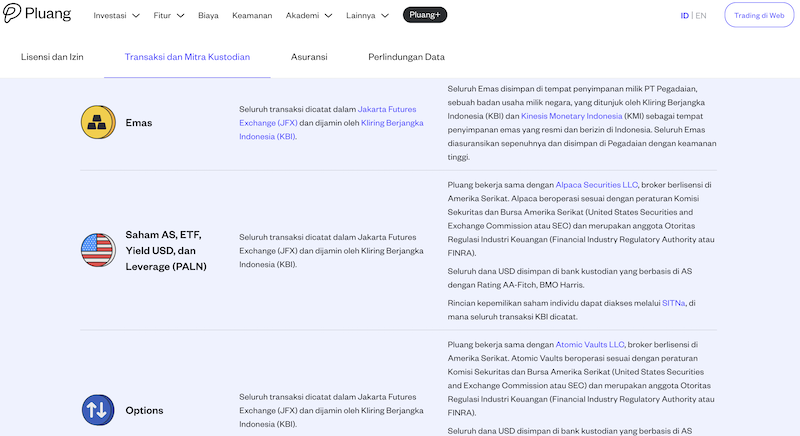800x436 pixels.
Task: Click the US flag icon for Saham AS
Action: [x=98, y=250]
